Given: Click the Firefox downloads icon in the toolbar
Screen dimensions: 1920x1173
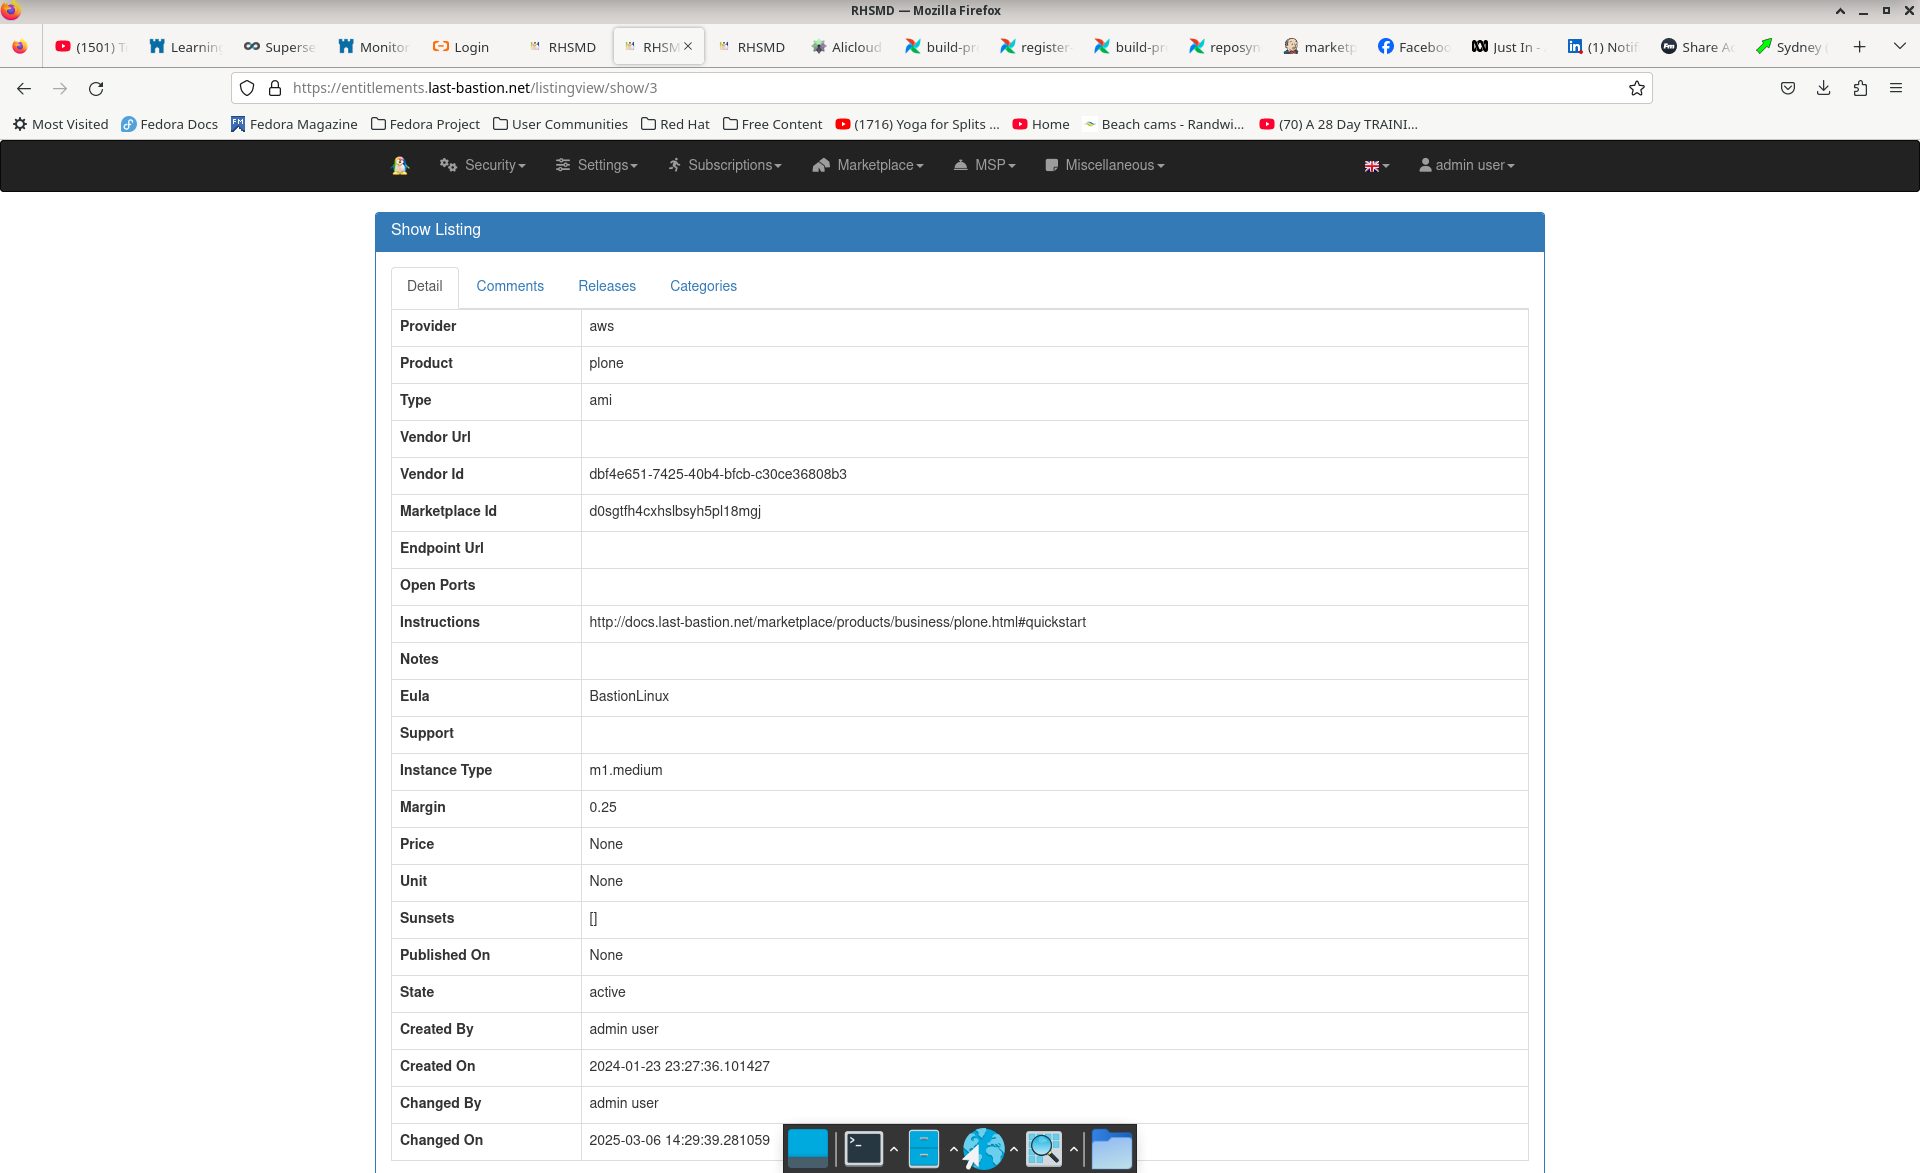Looking at the screenshot, I should click(1822, 88).
